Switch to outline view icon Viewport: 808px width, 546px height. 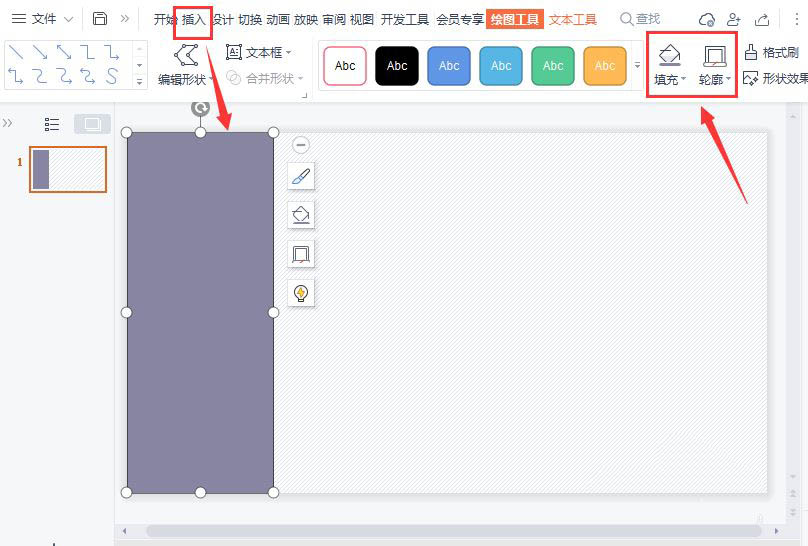52,124
